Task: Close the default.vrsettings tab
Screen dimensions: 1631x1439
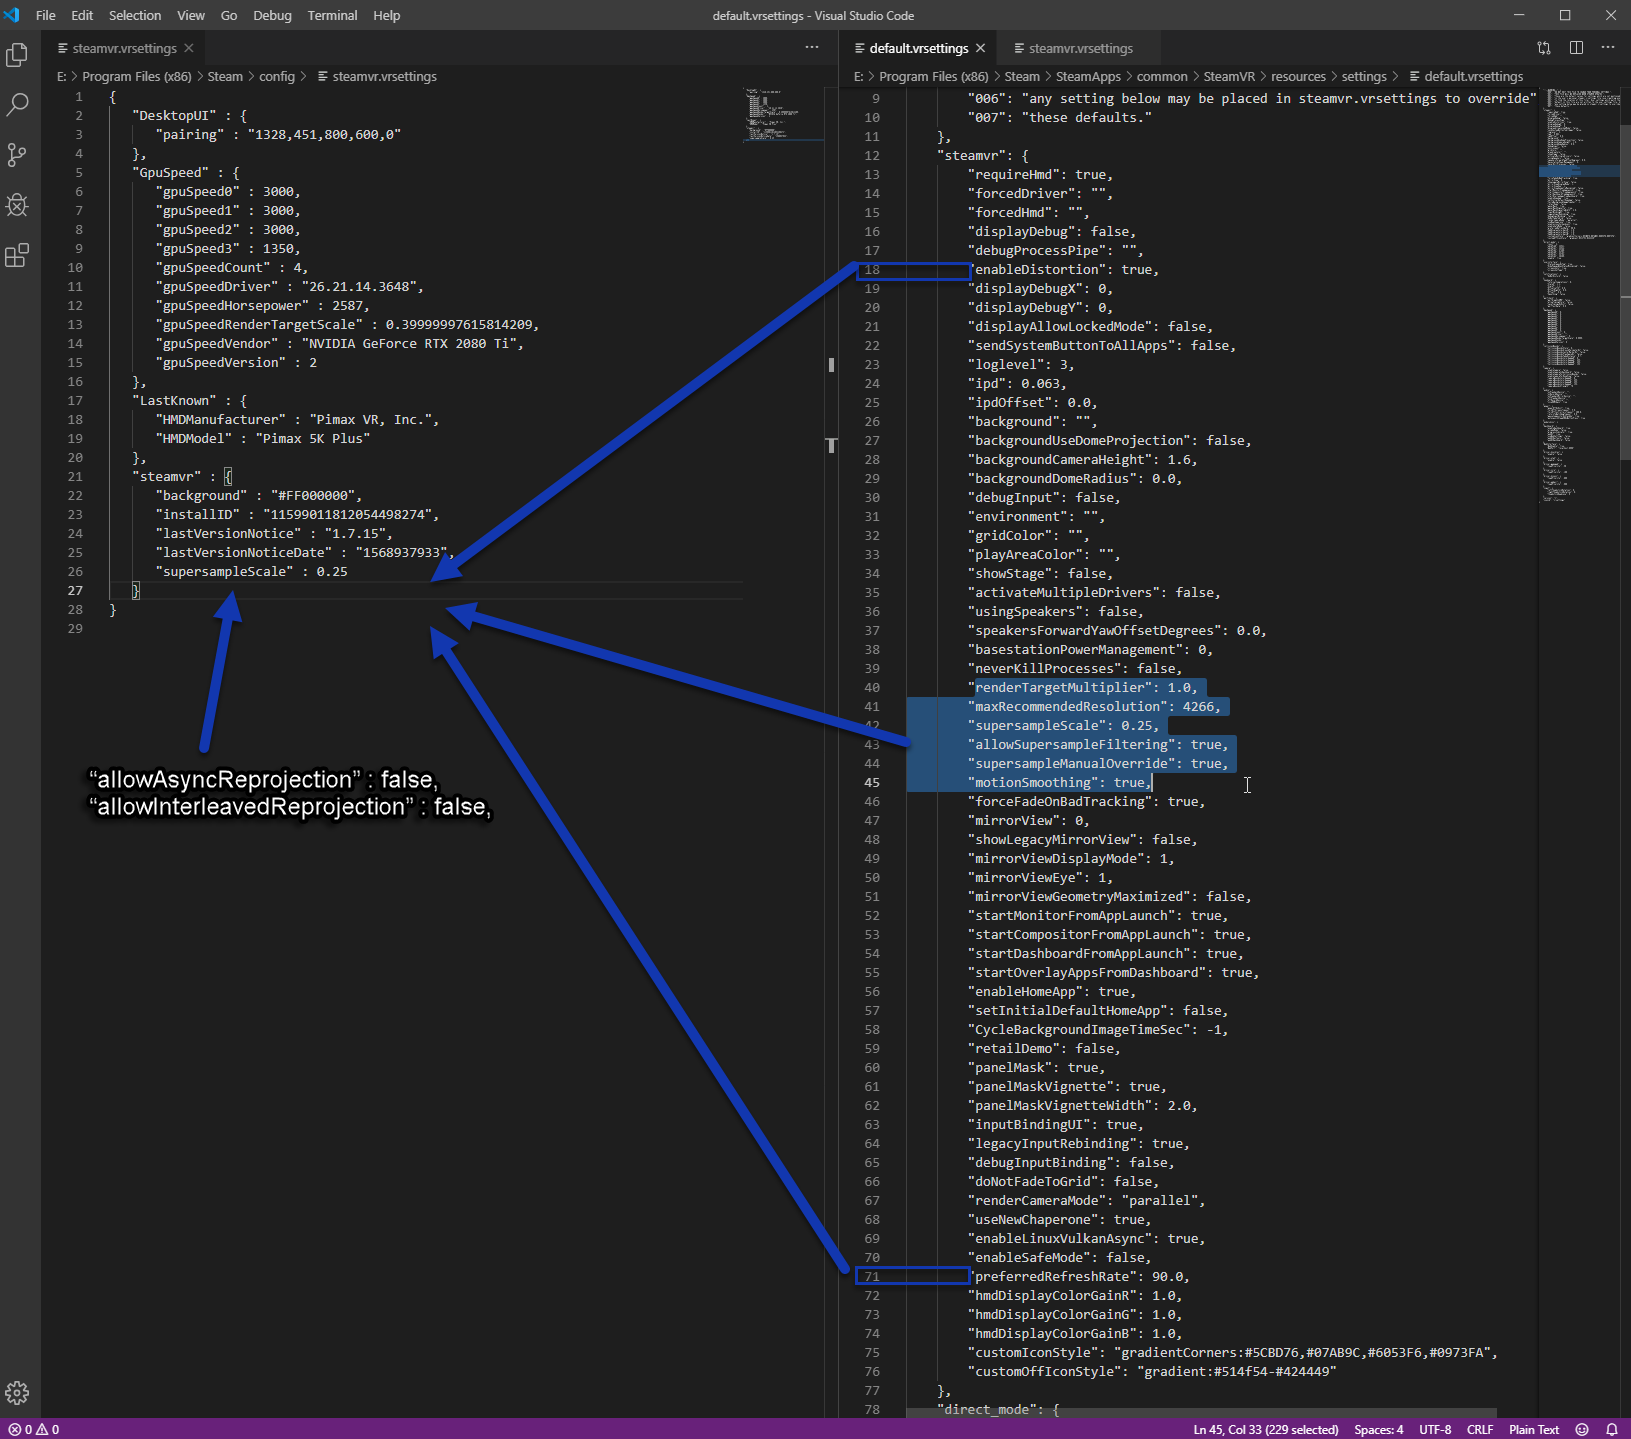Action: point(980,48)
